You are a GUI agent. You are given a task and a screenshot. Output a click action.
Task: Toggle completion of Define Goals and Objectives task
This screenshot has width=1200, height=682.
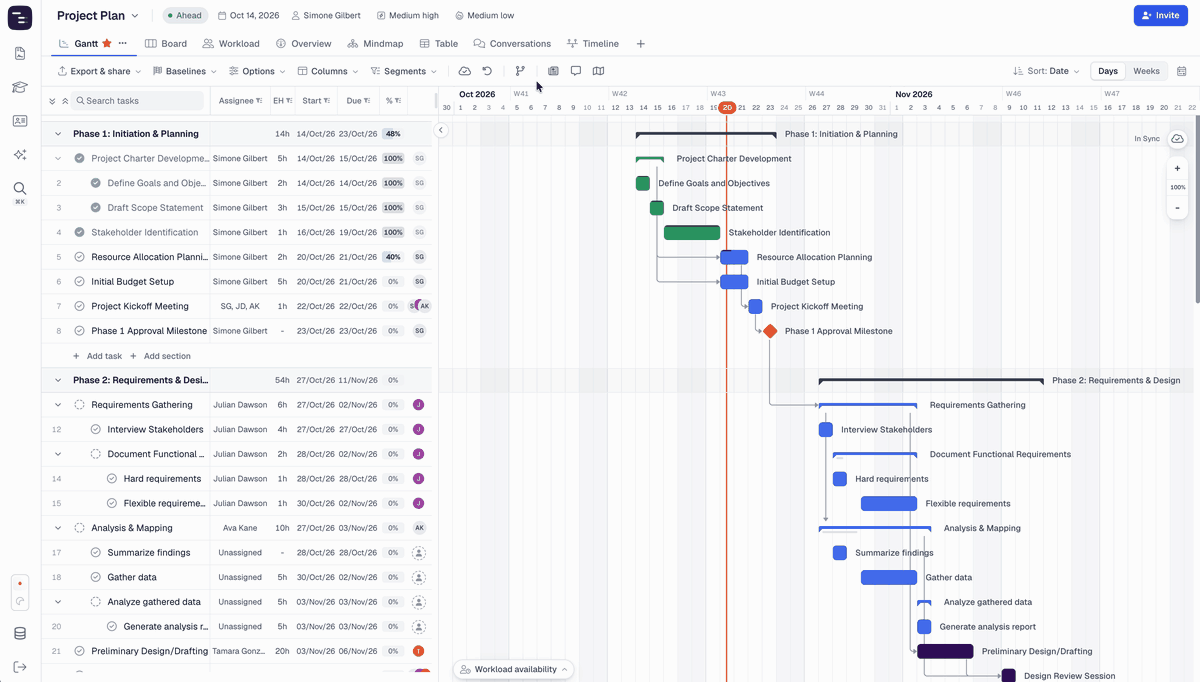click(96, 183)
